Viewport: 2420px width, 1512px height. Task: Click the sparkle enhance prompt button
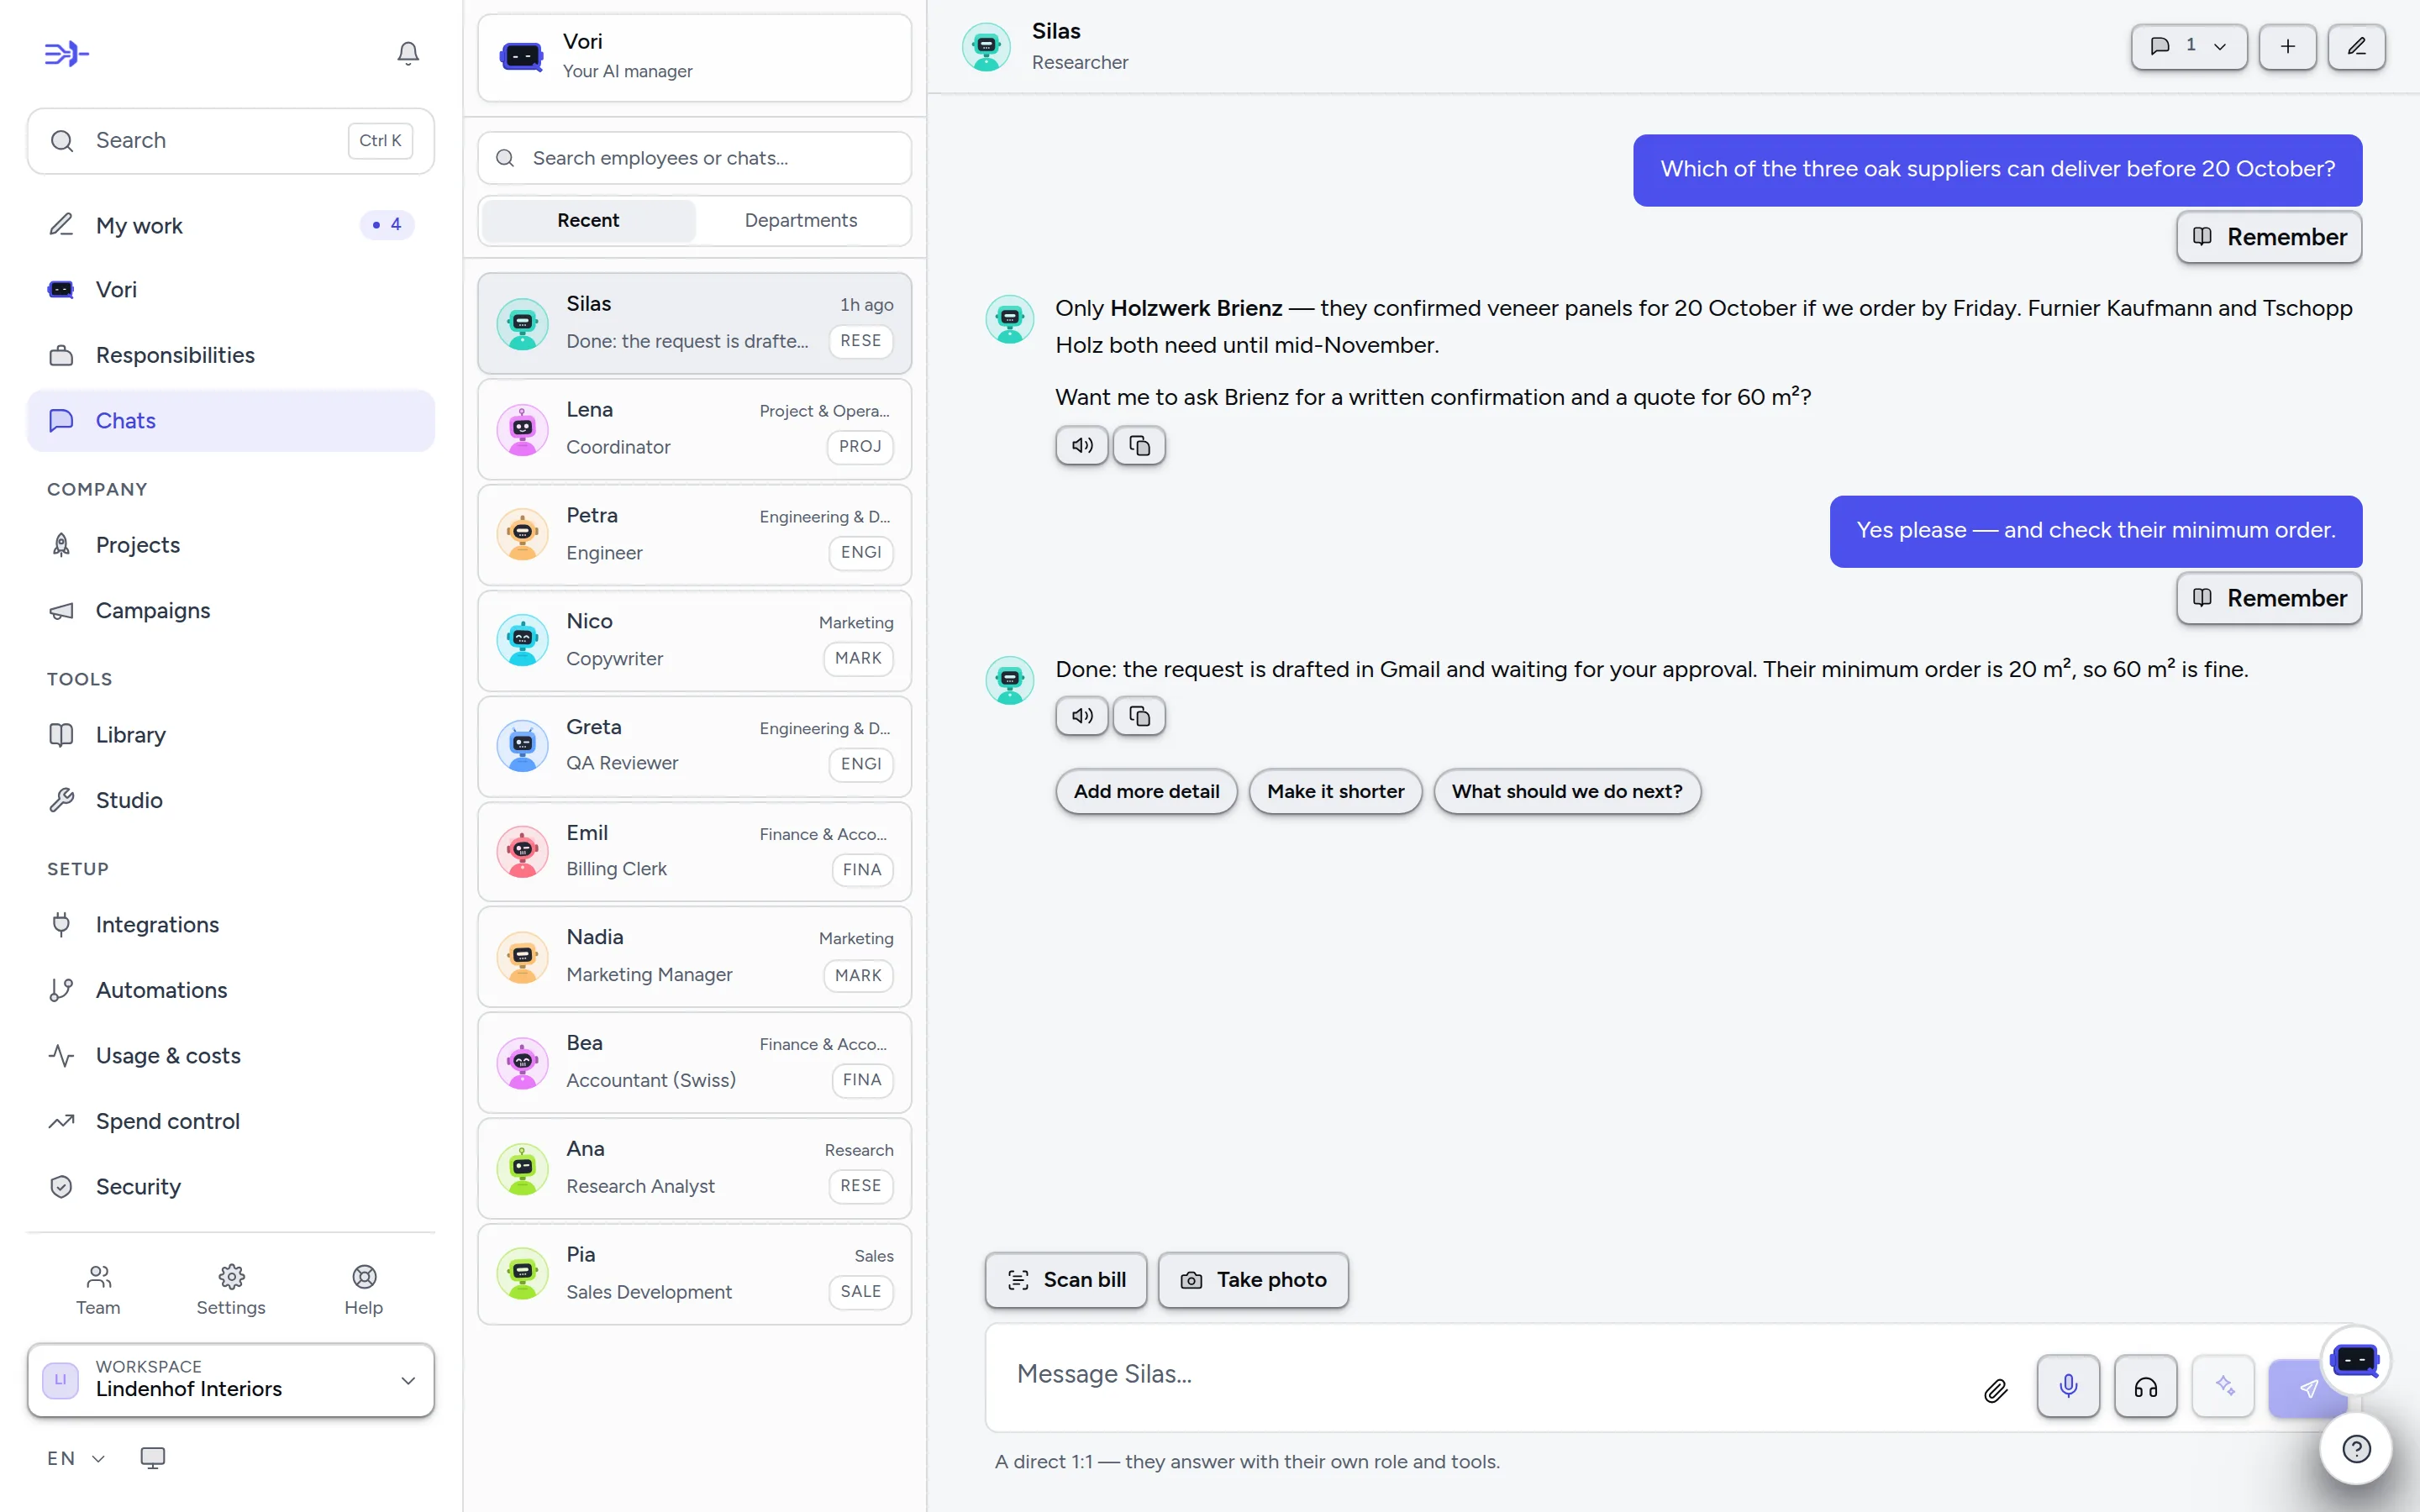pos(2223,1385)
